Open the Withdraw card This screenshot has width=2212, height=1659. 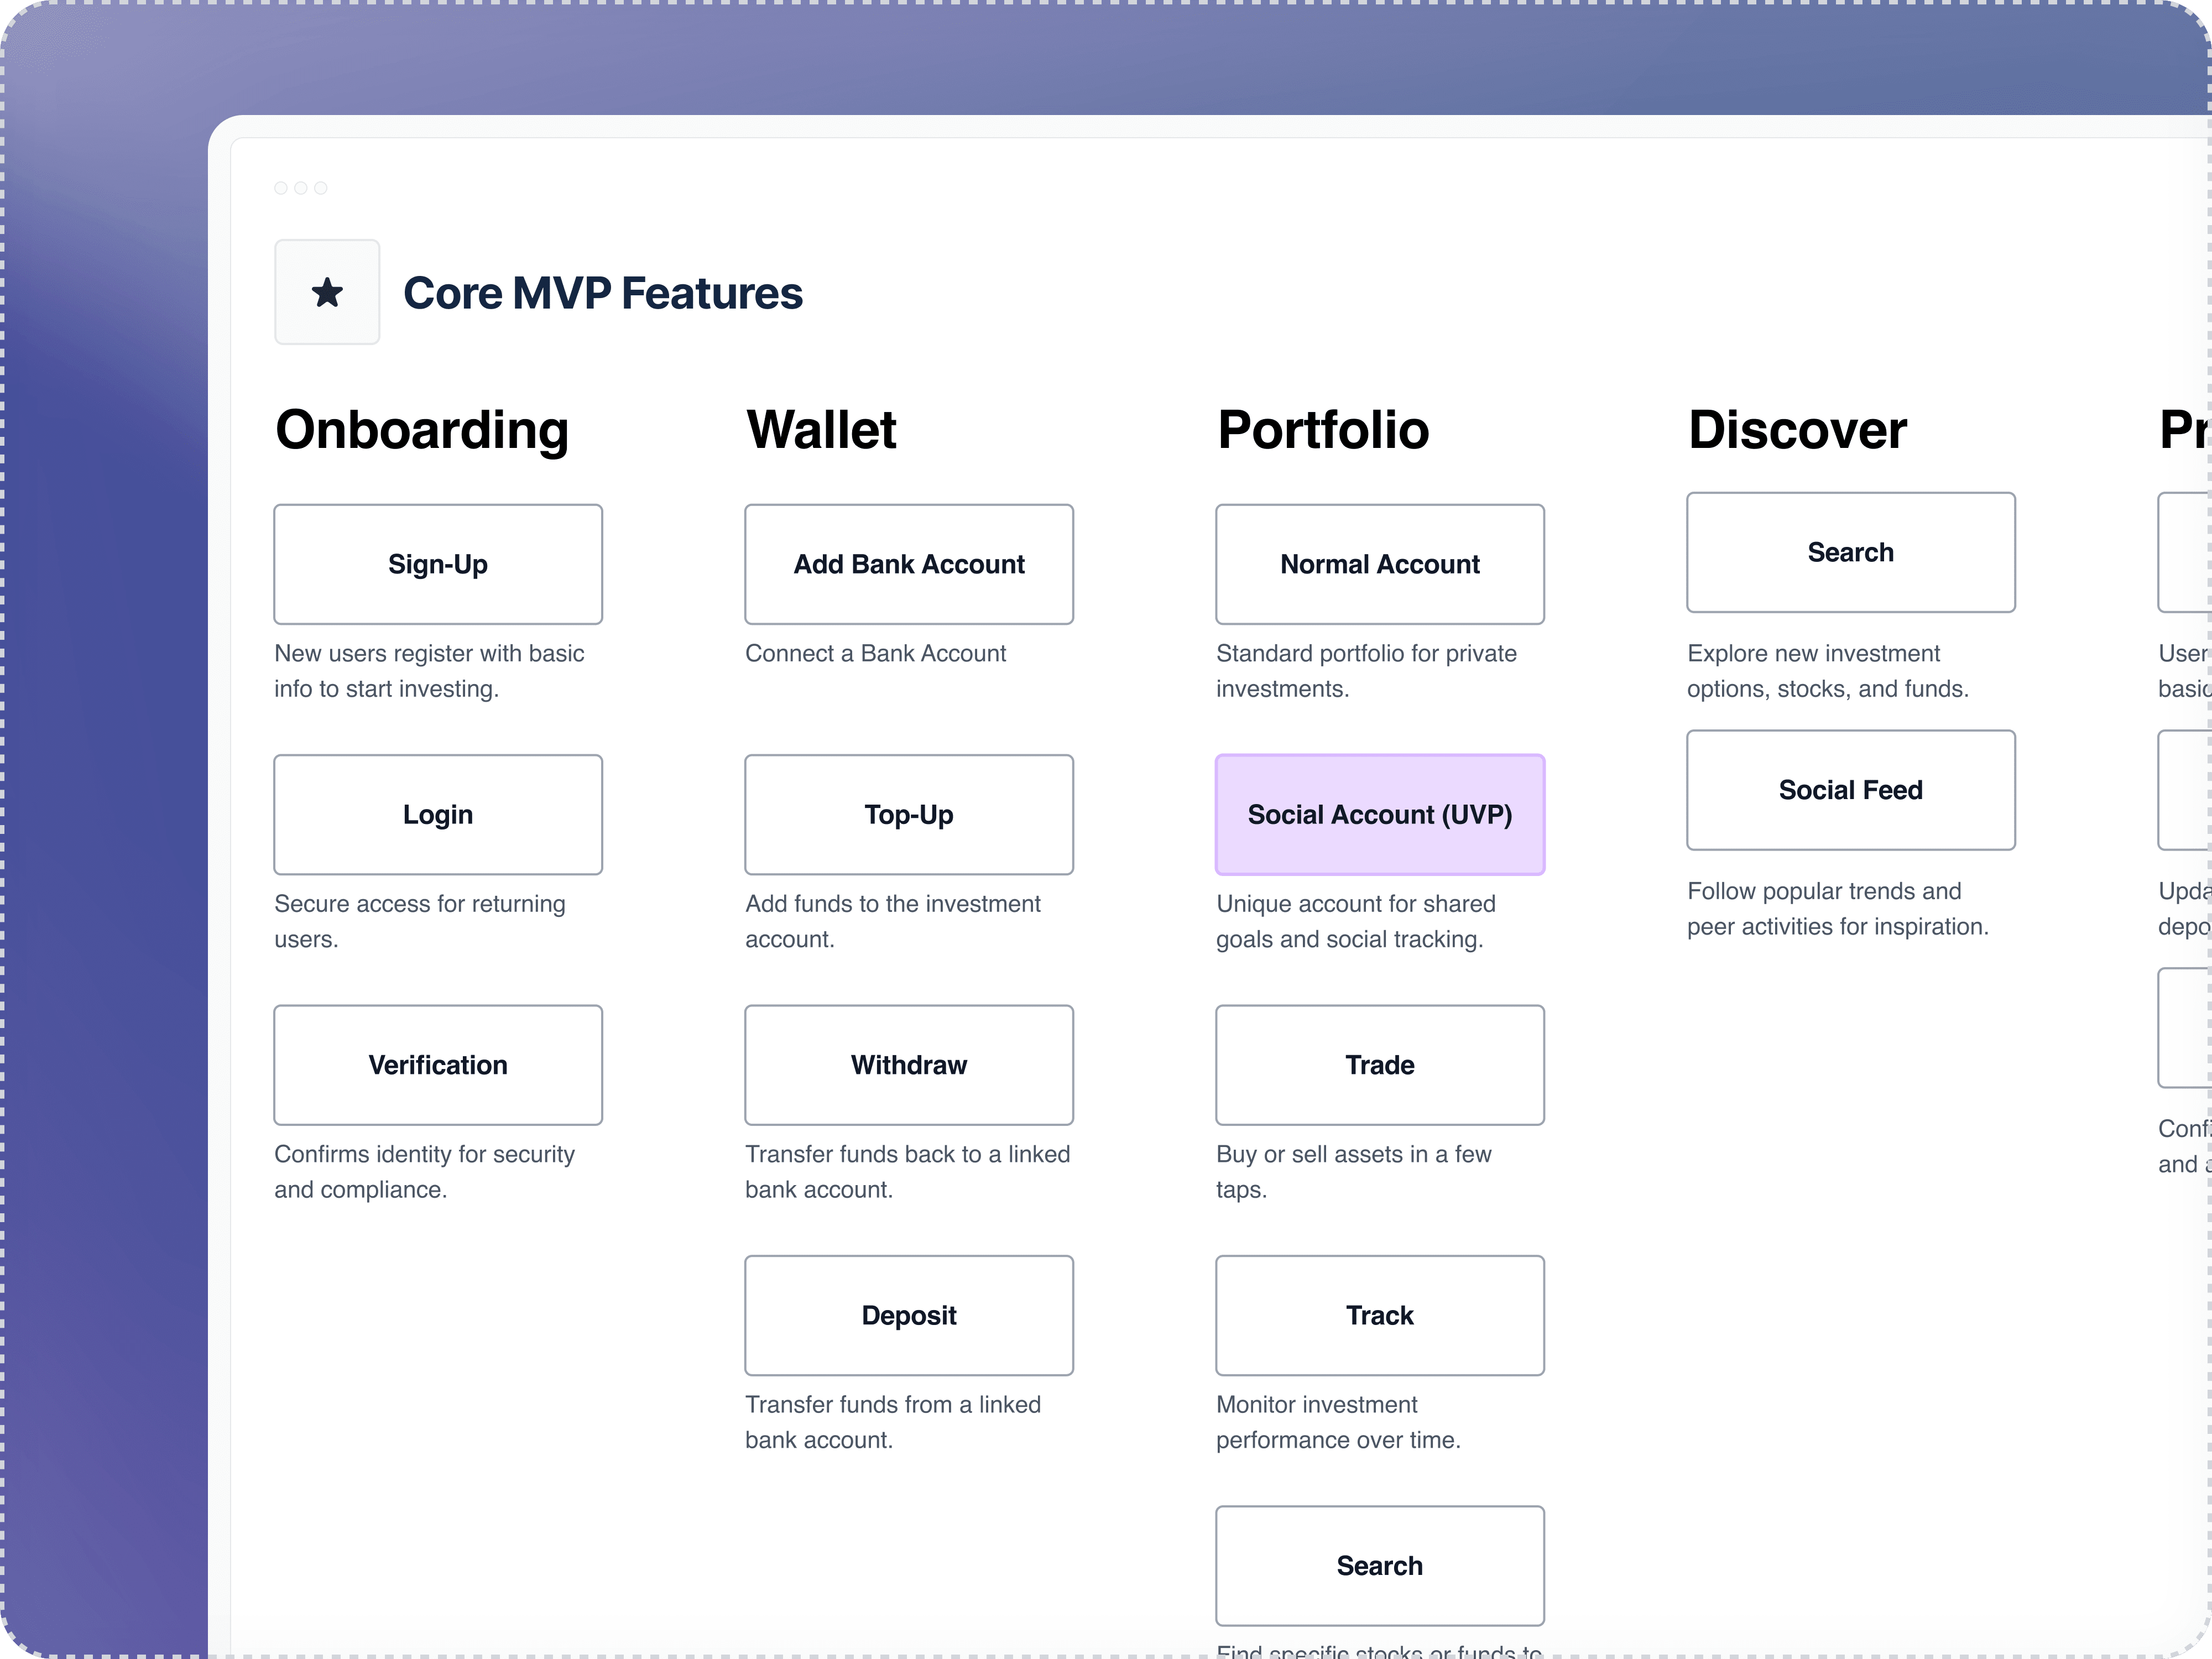(909, 1065)
